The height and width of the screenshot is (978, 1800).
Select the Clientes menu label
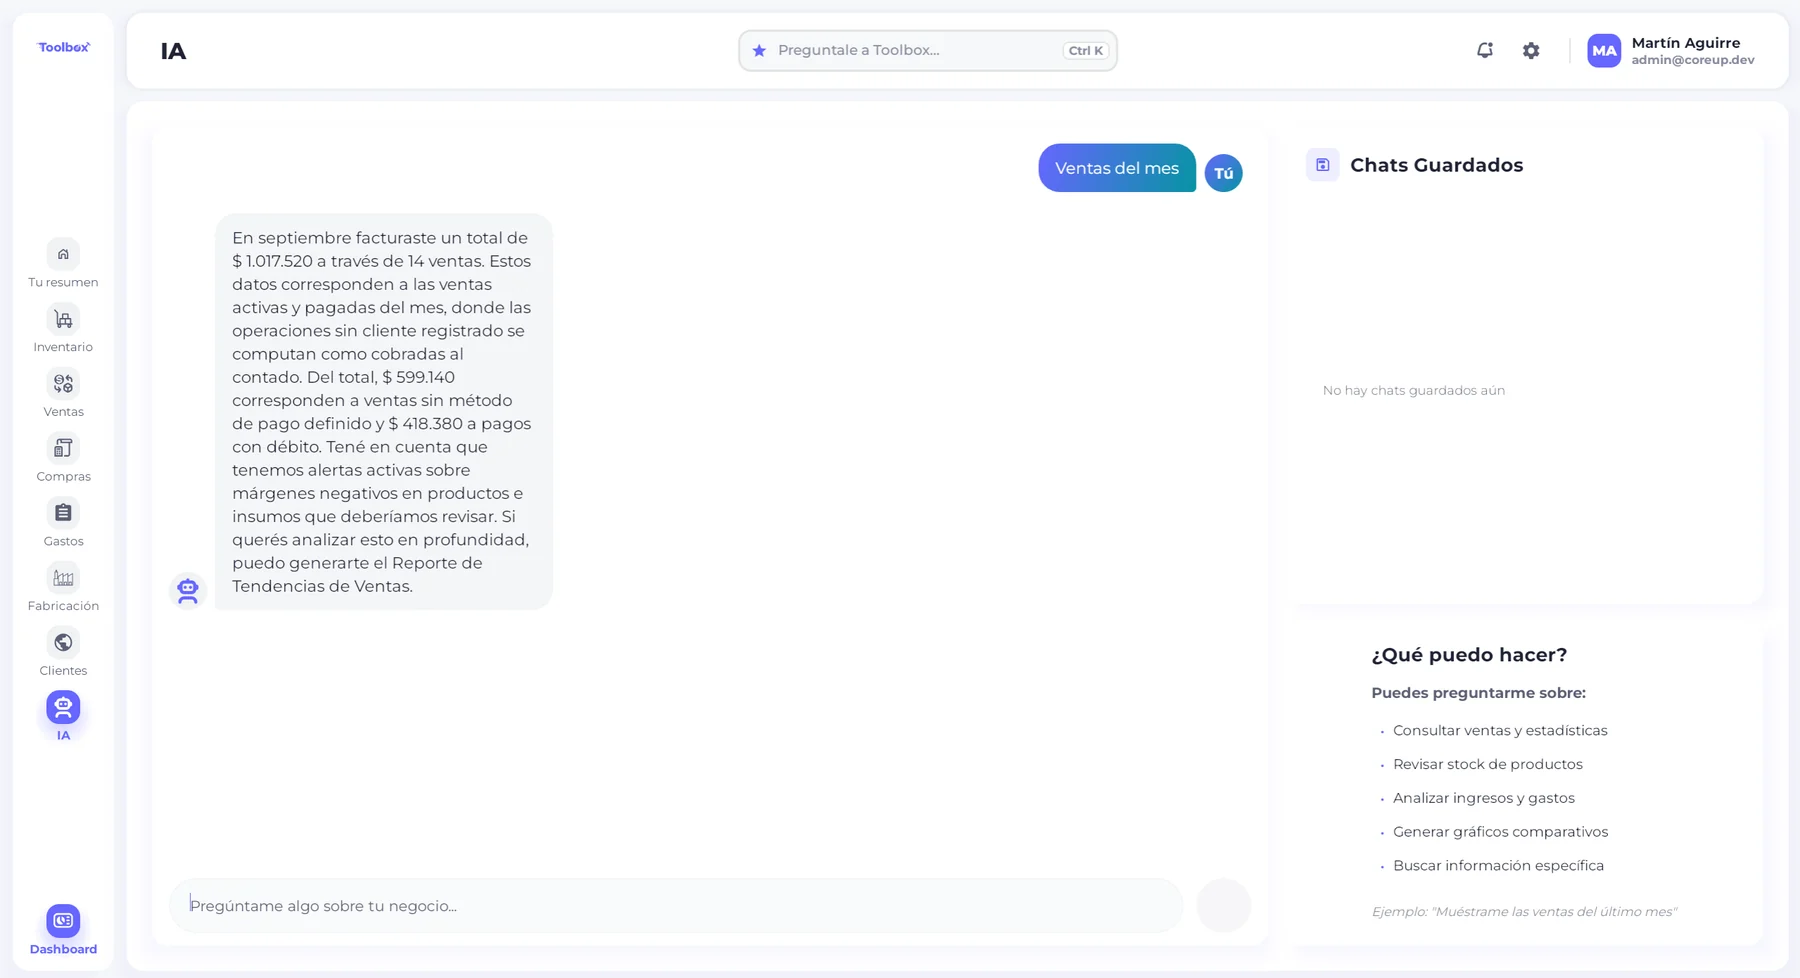[x=63, y=671]
